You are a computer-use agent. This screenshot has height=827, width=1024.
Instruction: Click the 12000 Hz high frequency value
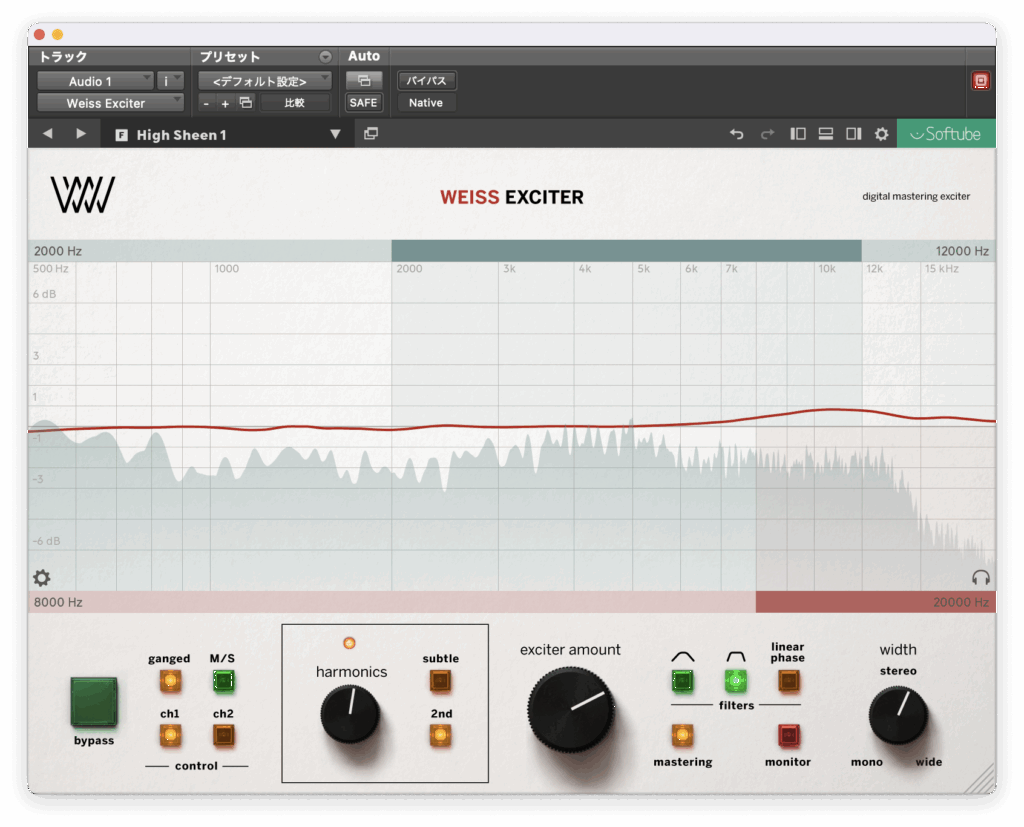pyautogui.click(x=962, y=251)
